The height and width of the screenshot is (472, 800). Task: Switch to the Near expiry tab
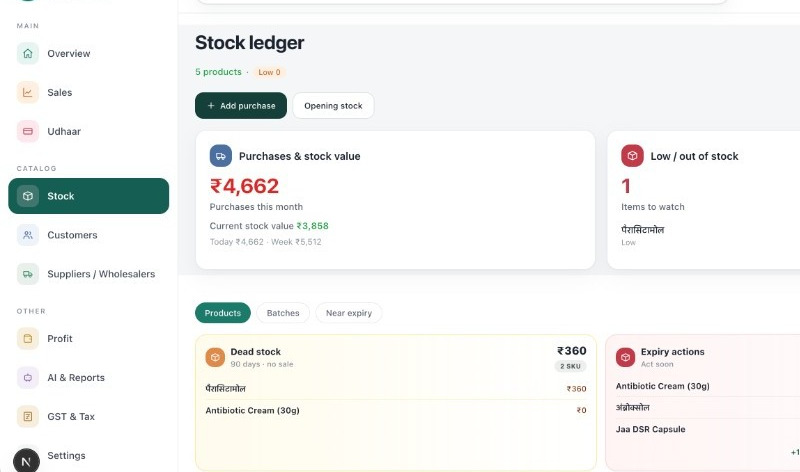348,313
